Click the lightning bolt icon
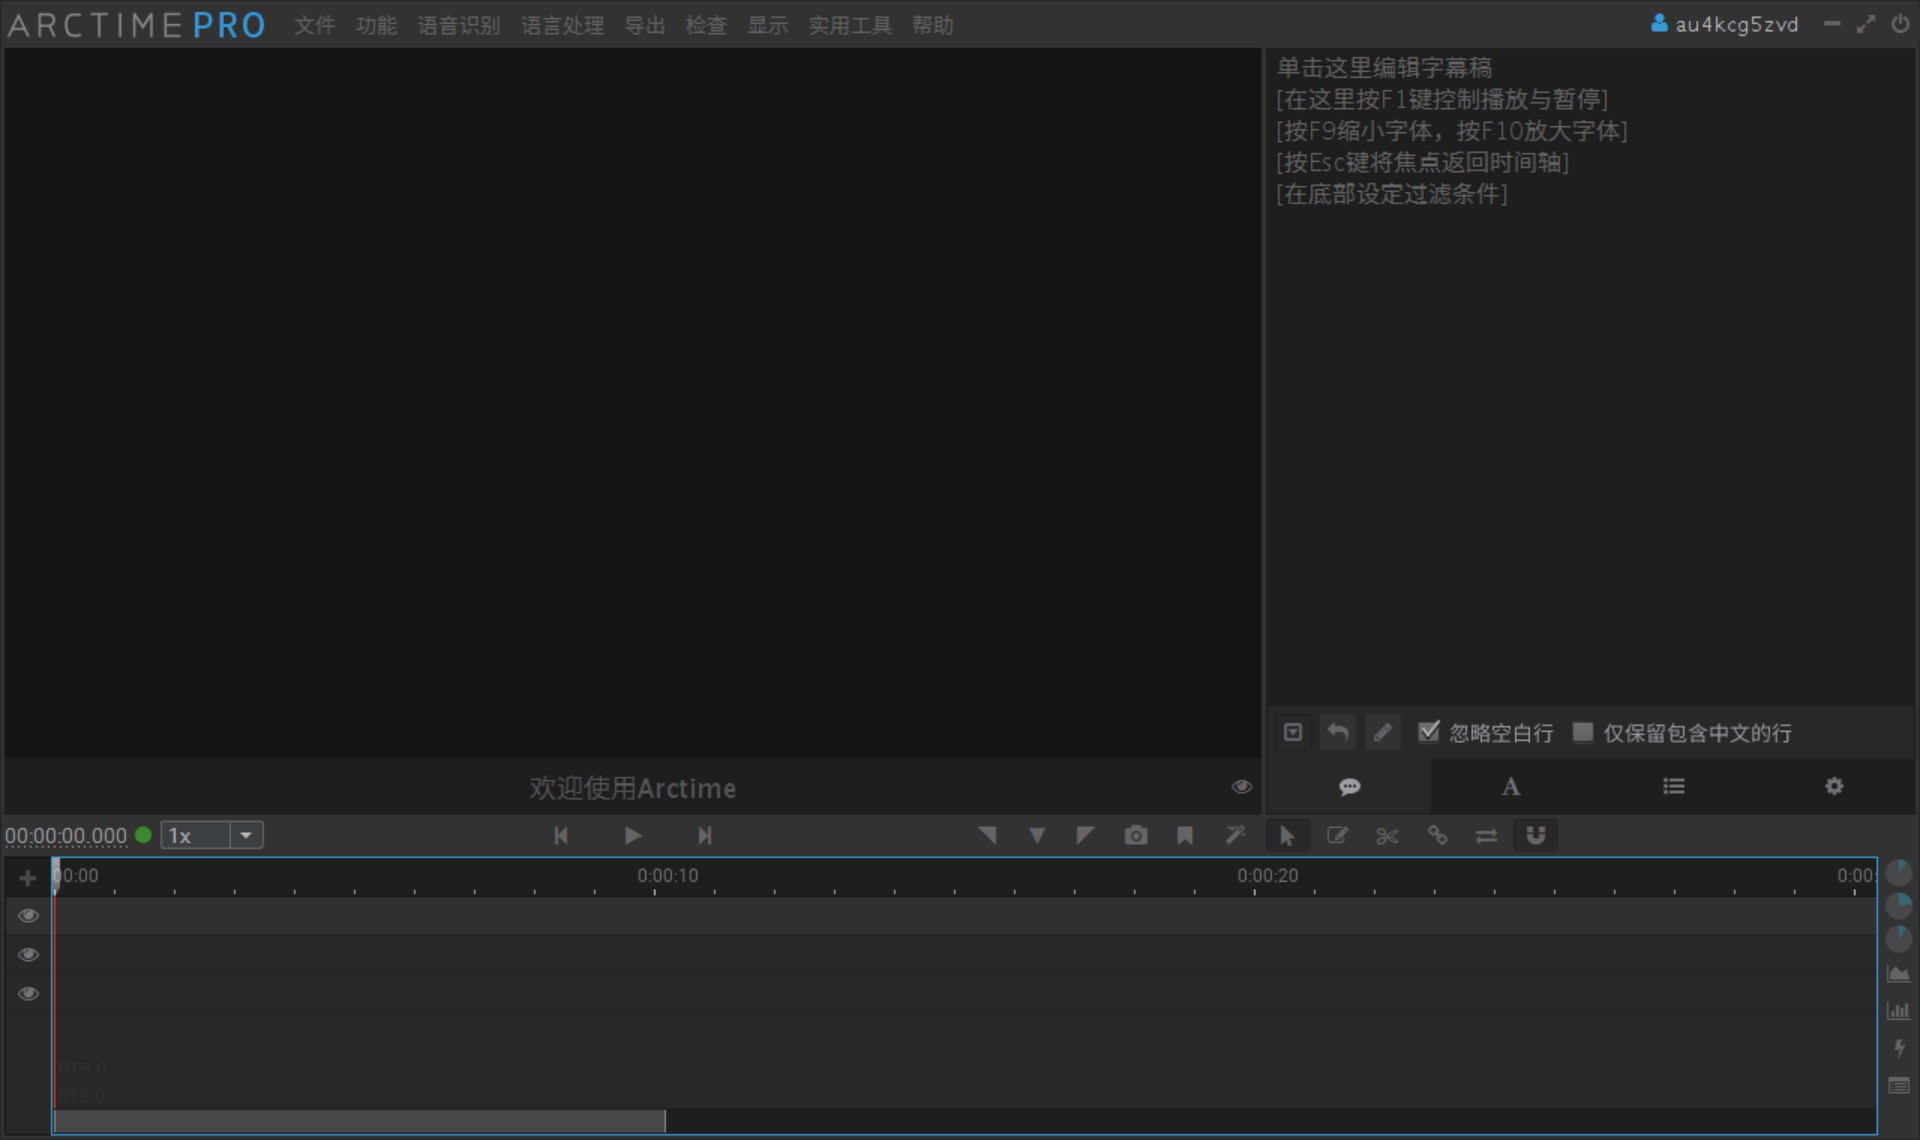1920x1140 pixels. point(1898,1048)
